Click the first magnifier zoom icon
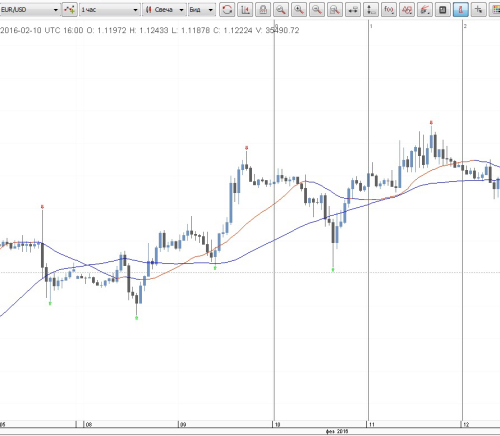The image size is (500, 436). [281, 10]
